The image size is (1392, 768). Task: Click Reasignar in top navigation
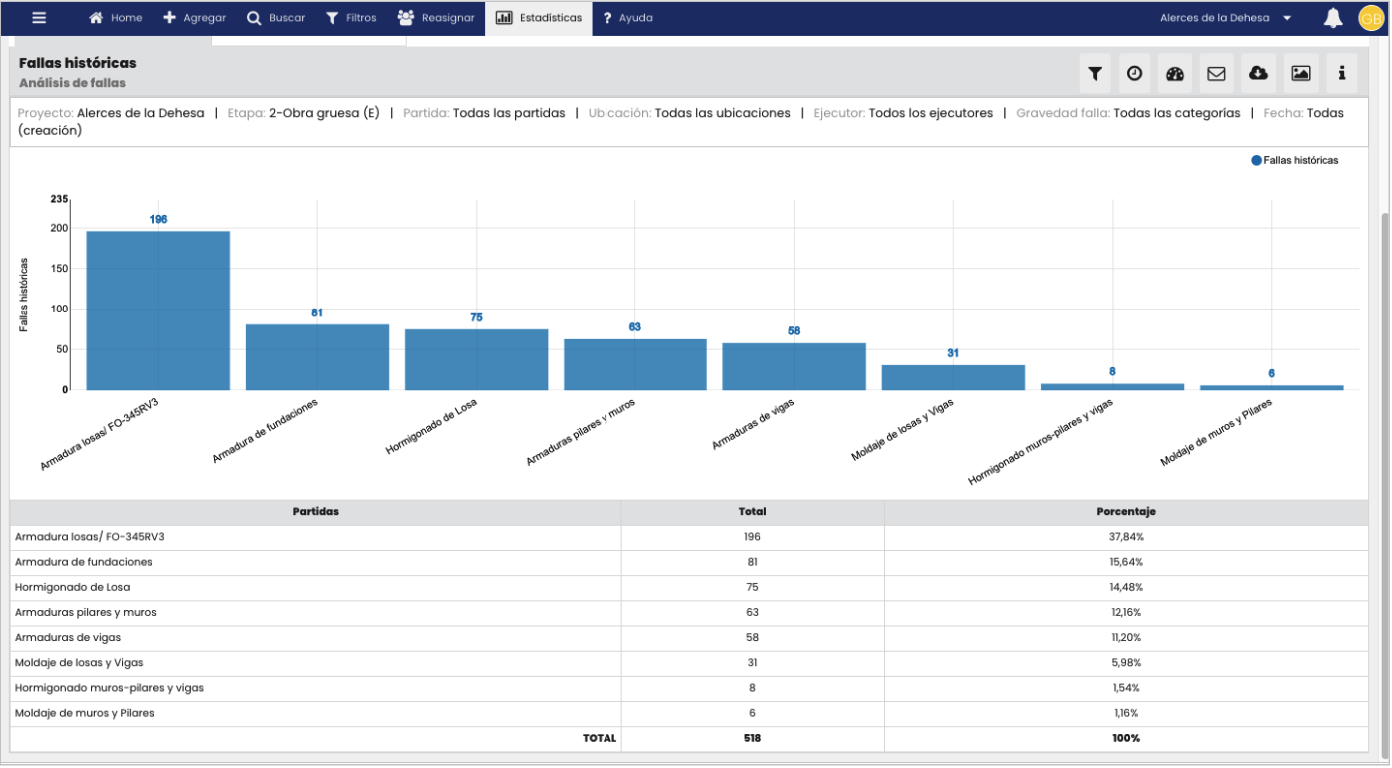(436, 18)
